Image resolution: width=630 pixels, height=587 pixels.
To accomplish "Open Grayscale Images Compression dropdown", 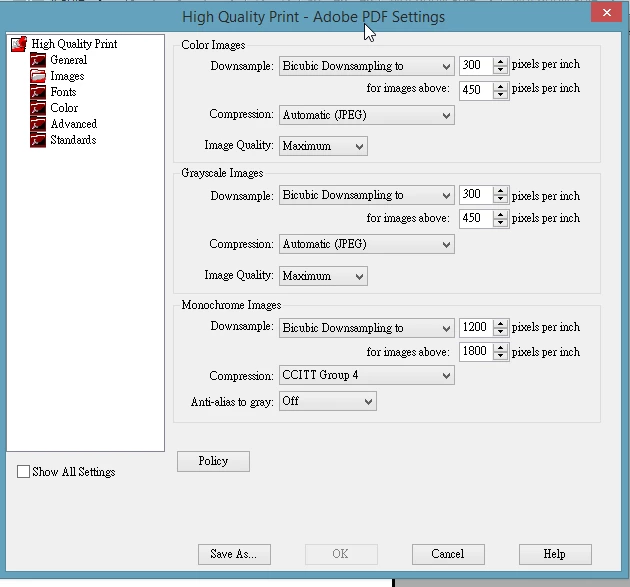I will [x=366, y=244].
